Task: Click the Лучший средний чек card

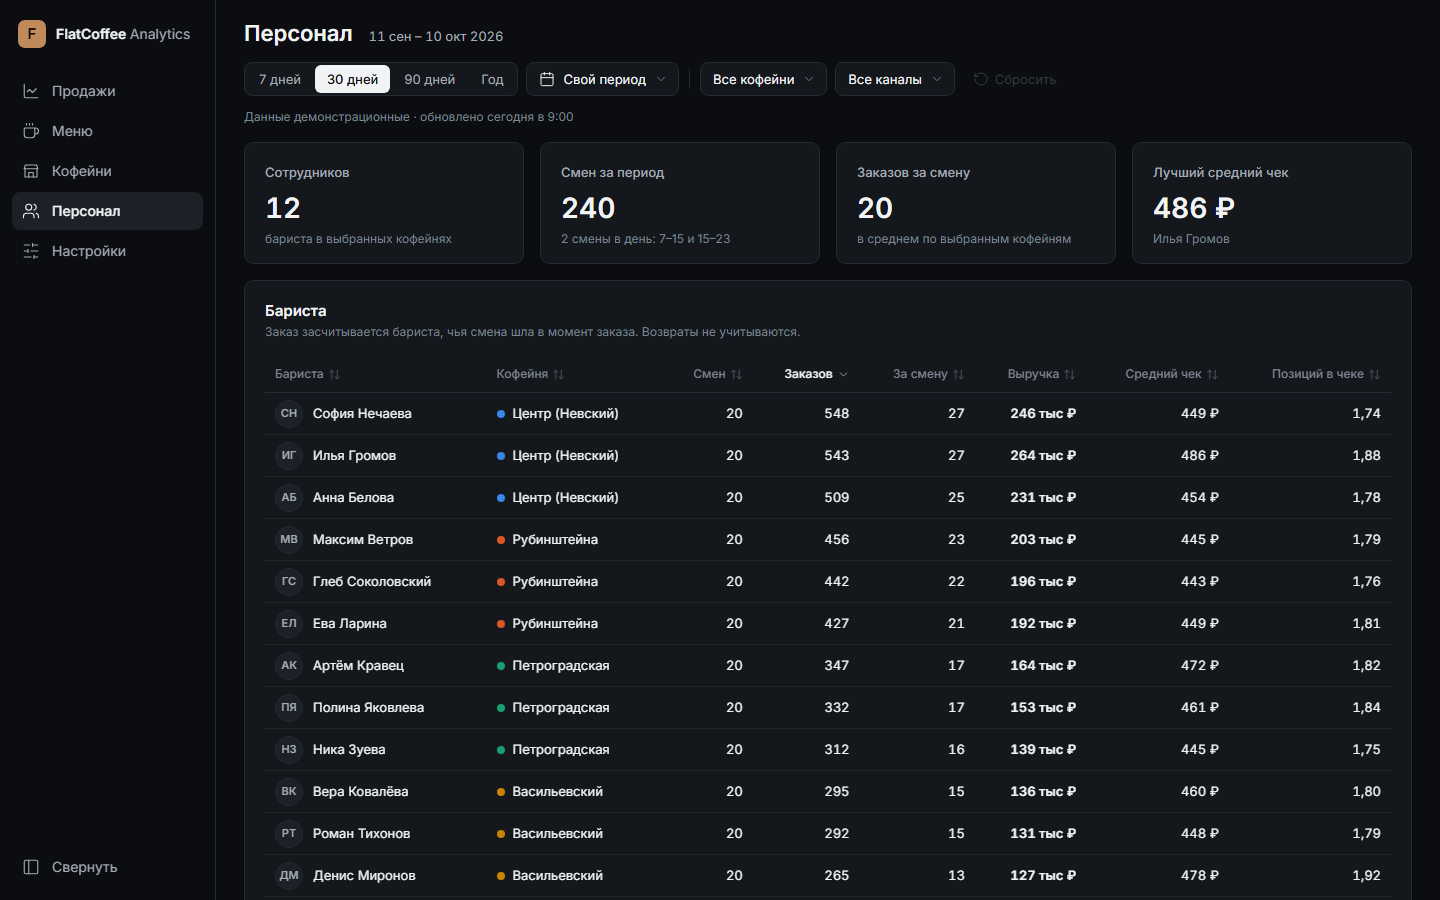Action: 1272,203
